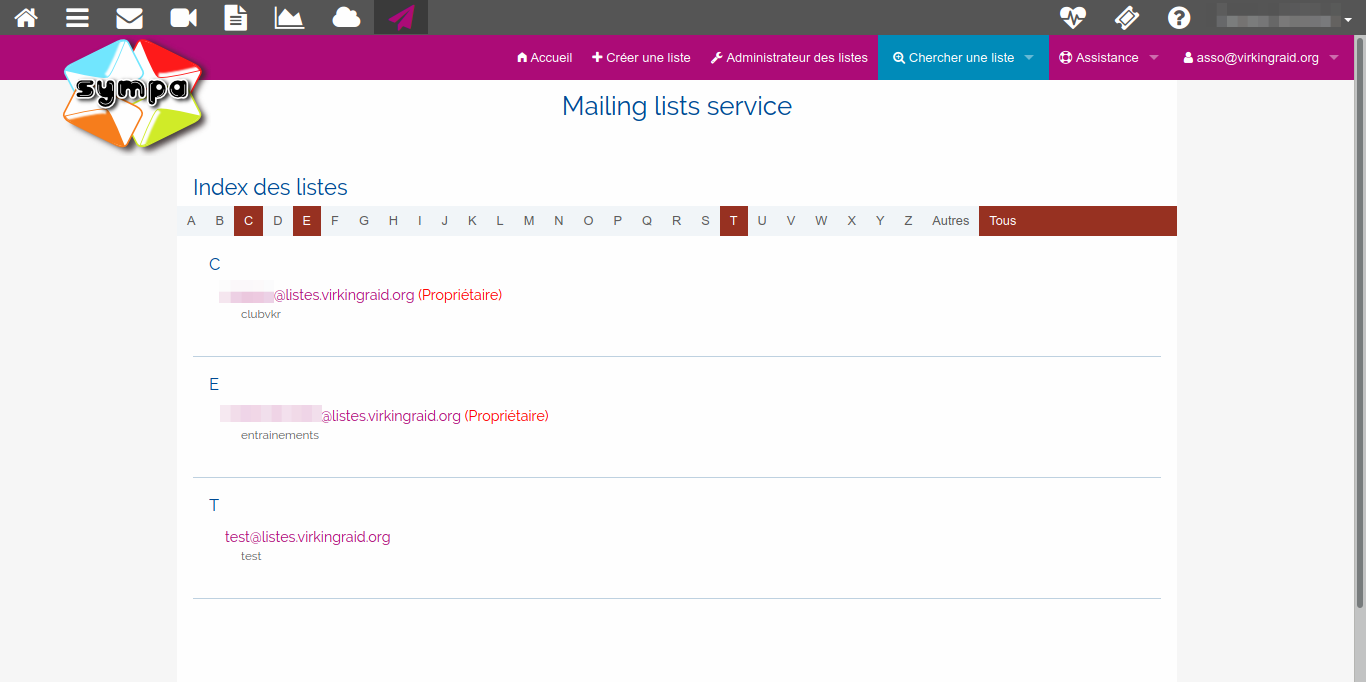1366x682 pixels.
Task: Open the heartbeat monitoring icon
Action: coord(1073,17)
